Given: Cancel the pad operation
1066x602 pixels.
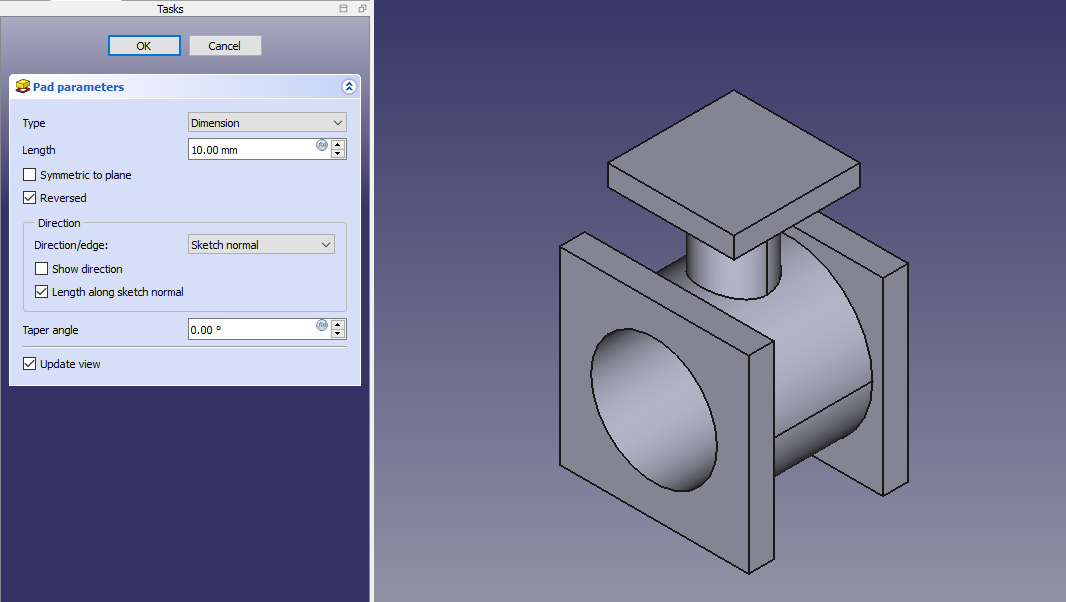Looking at the screenshot, I should click(x=225, y=46).
